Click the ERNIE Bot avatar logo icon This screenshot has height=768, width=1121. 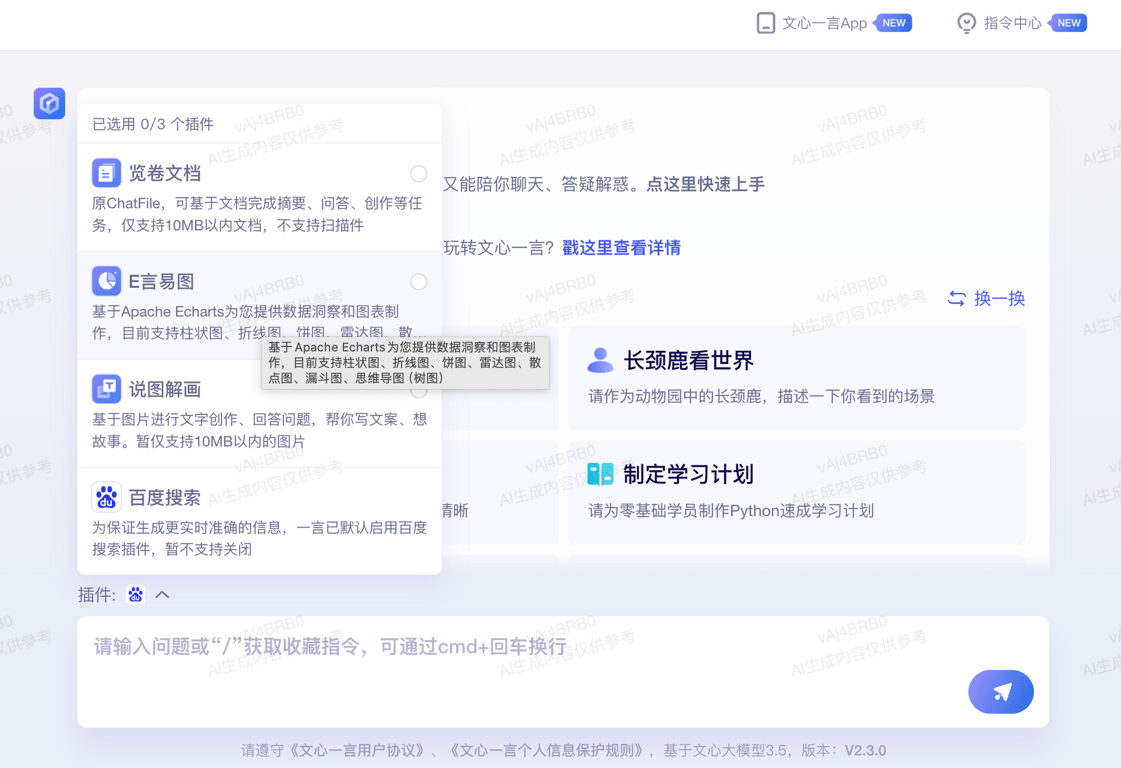coord(49,104)
